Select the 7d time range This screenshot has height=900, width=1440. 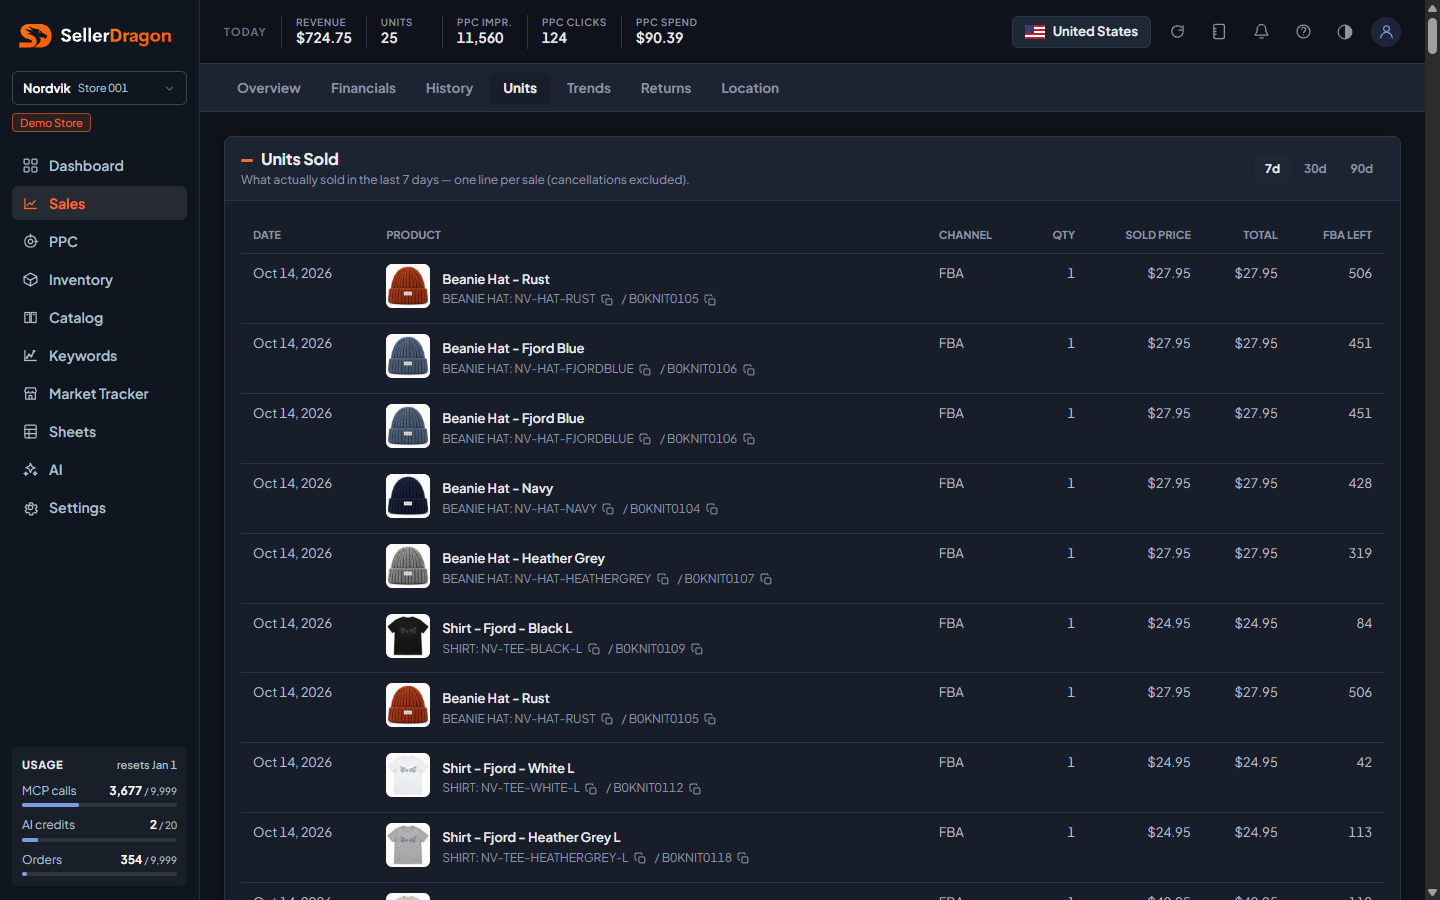(x=1272, y=169)
